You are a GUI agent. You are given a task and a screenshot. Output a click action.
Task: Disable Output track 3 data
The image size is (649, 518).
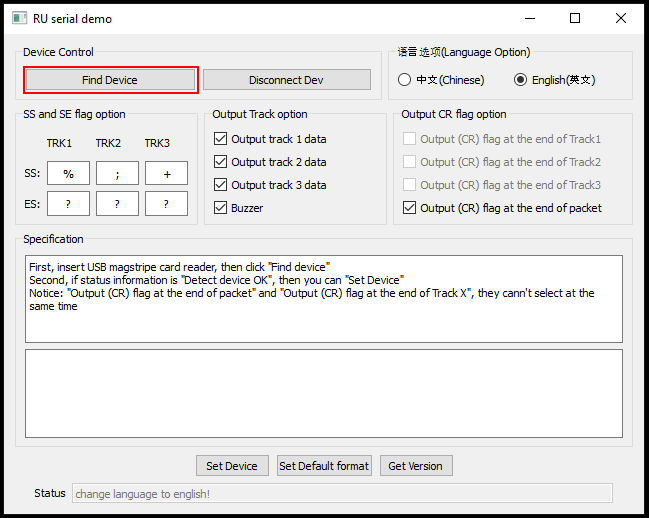click(221, 185)
